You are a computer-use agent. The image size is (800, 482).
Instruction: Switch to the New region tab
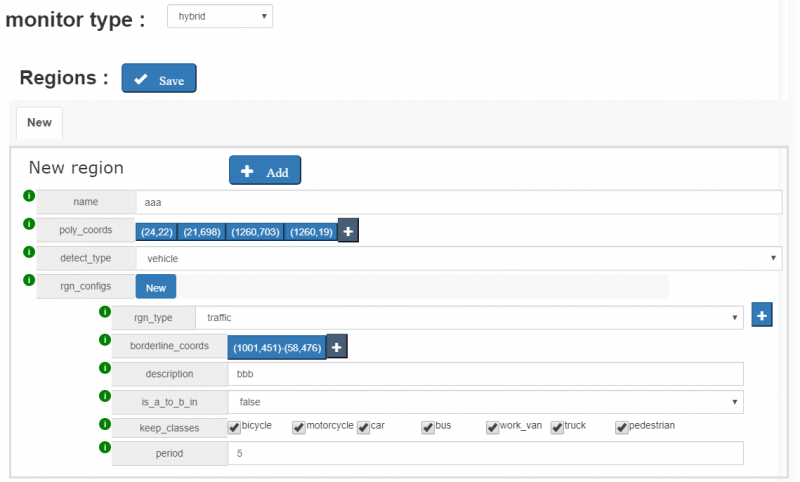tap(39, 122)
